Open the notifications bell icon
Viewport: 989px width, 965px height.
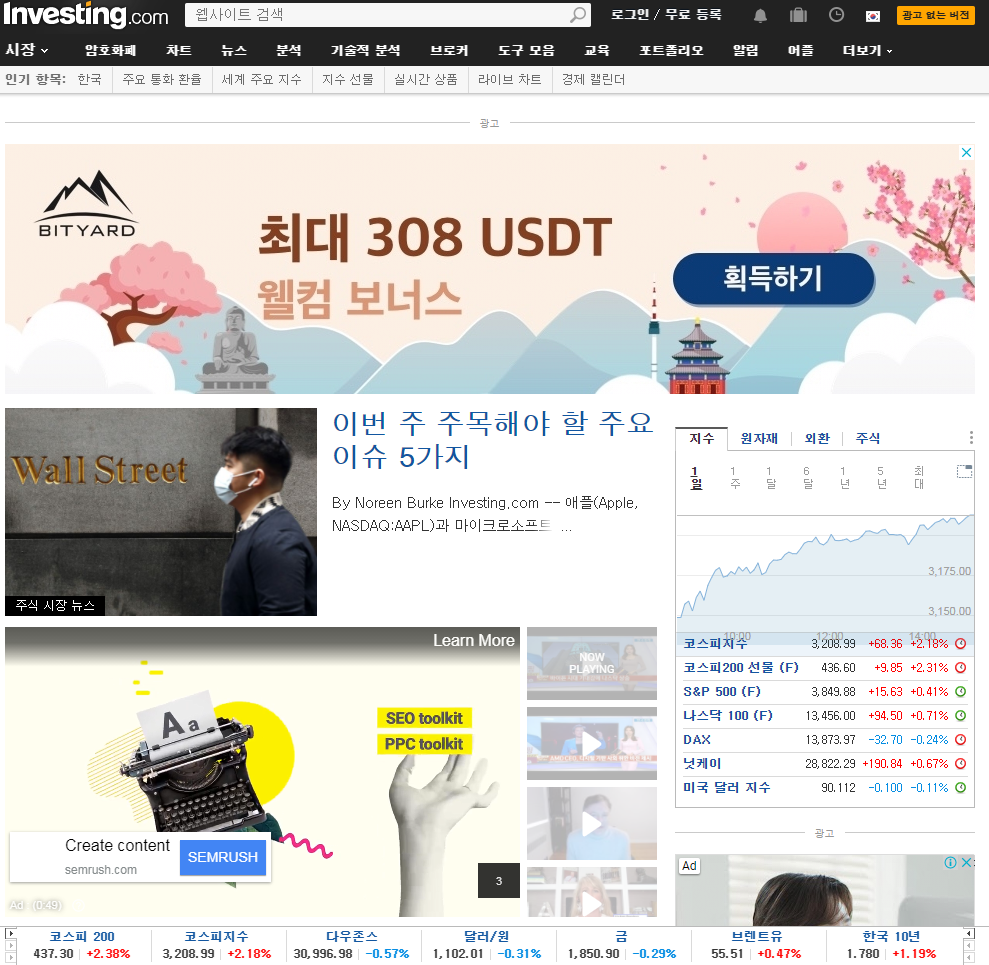coord(761,16)
